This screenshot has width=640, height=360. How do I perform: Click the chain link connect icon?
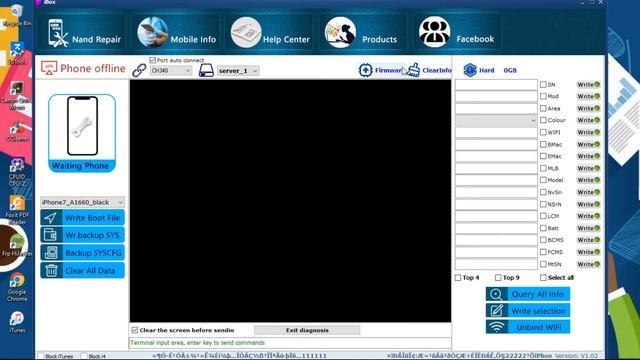139,70
